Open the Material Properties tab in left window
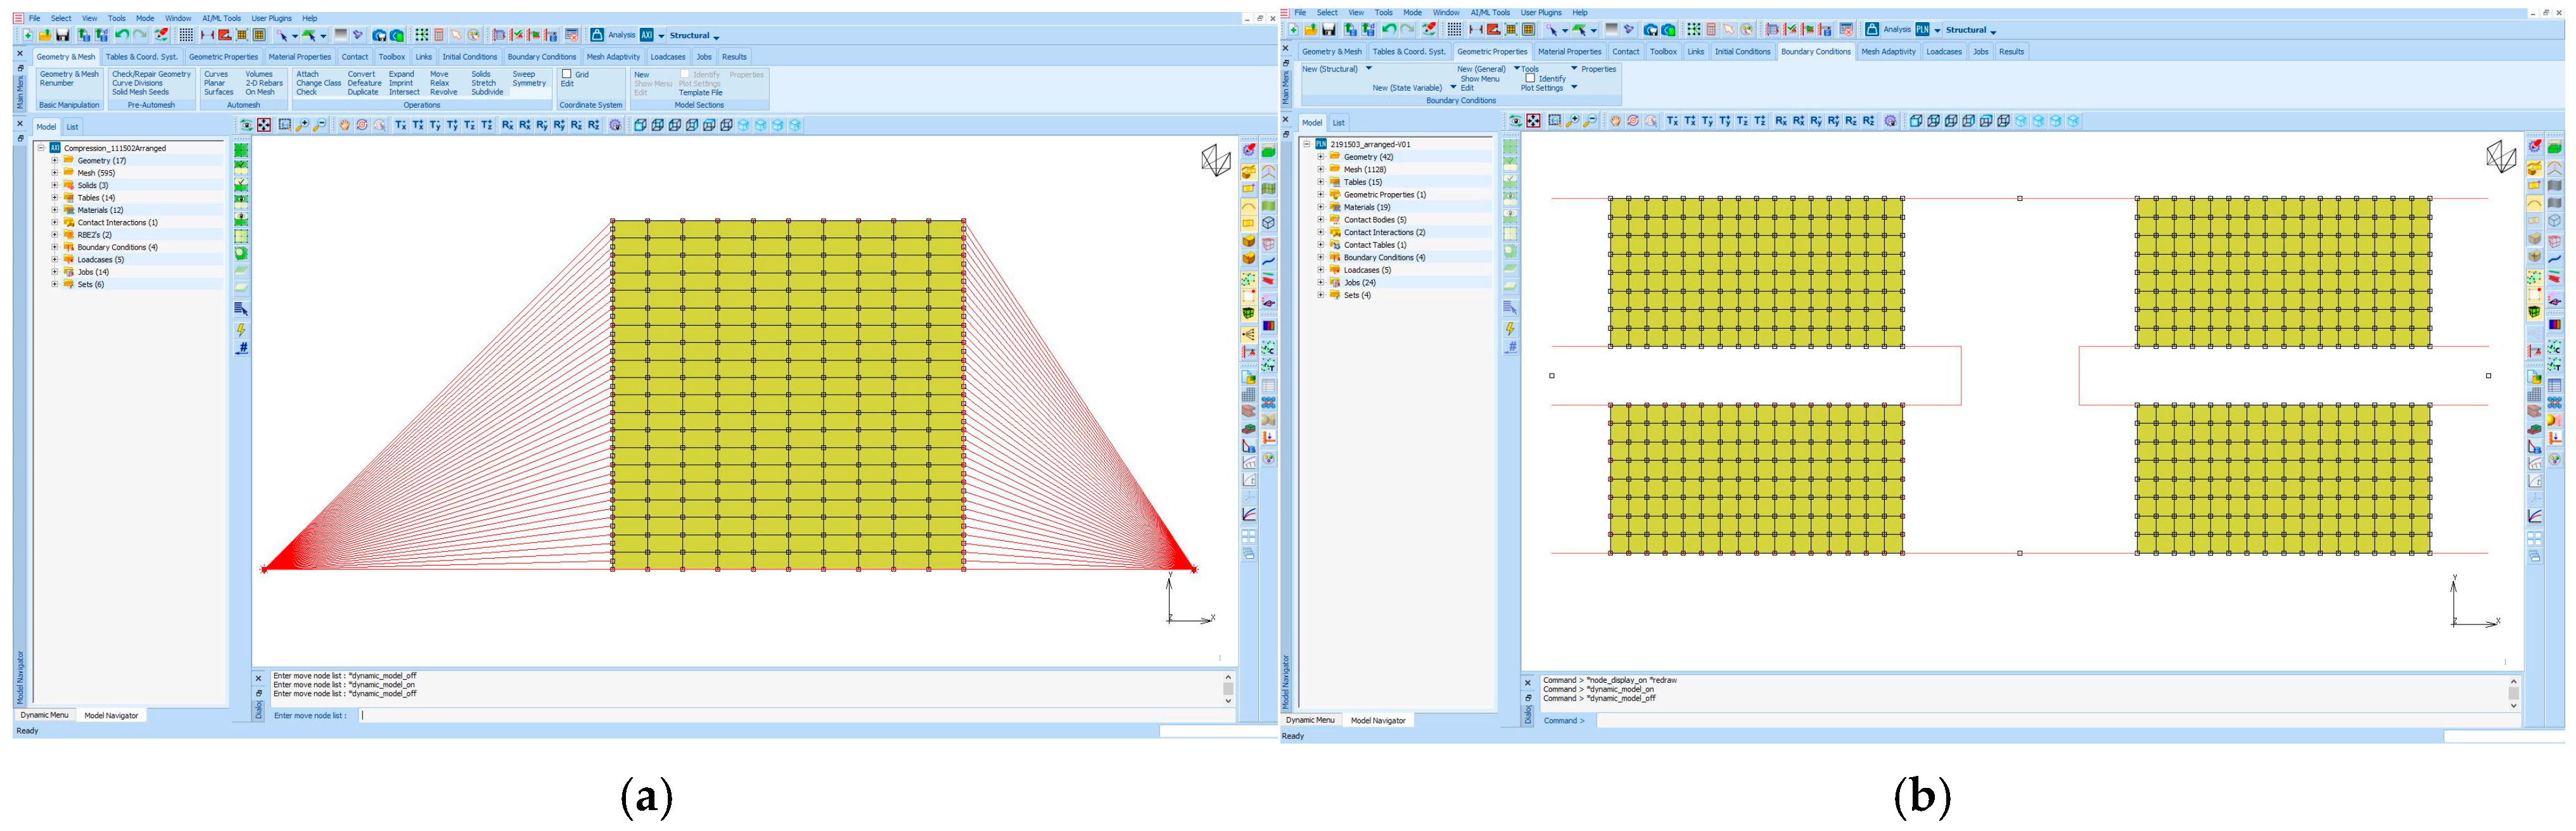 pyautogui.click(x=299, y=57)
